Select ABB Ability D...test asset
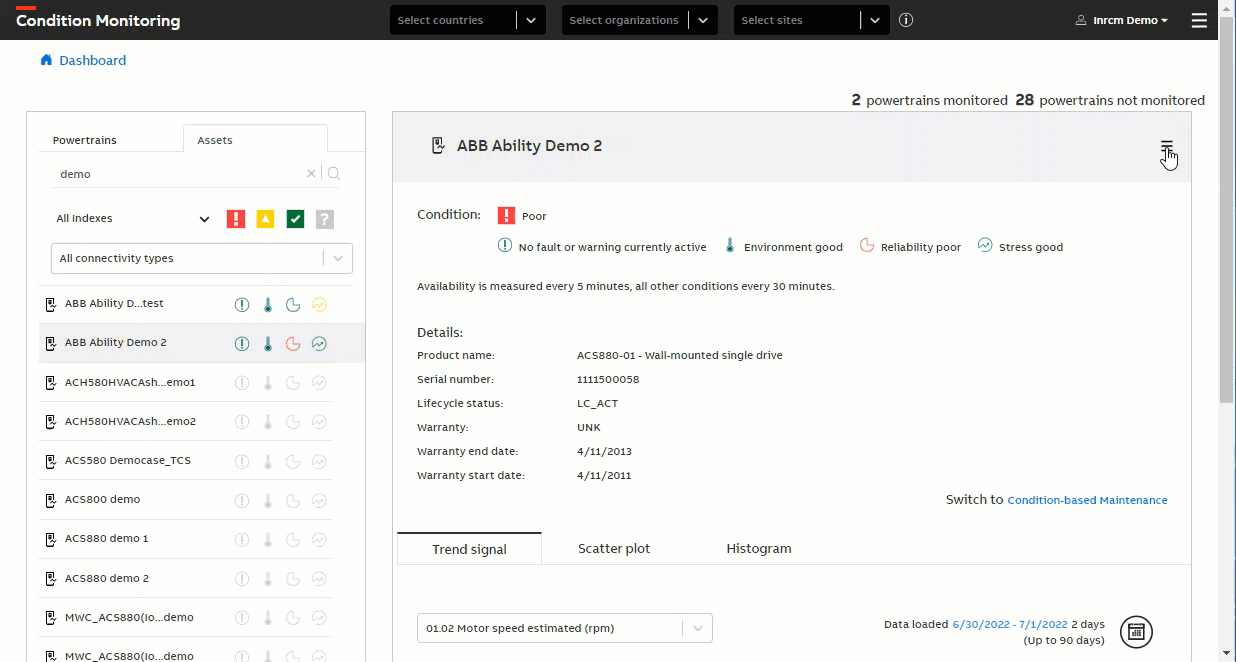 point(114,304)
